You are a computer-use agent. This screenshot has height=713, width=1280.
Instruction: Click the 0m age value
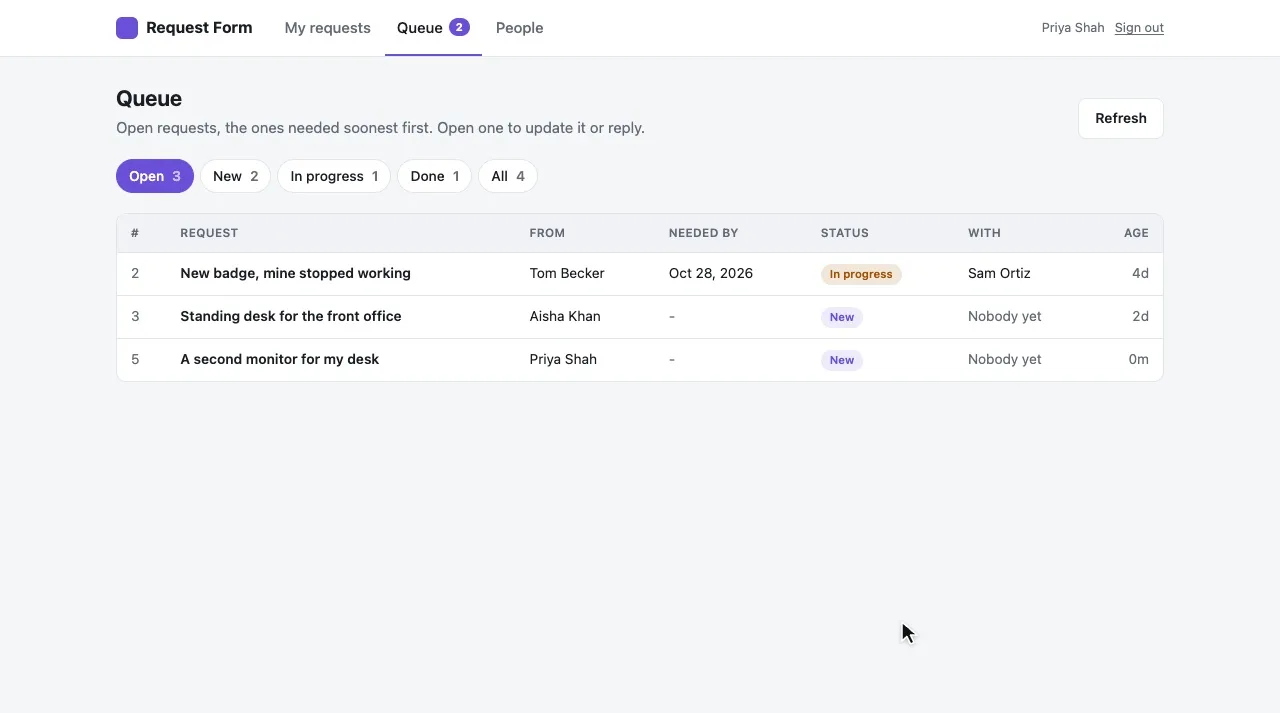[x=1139, y=359]
